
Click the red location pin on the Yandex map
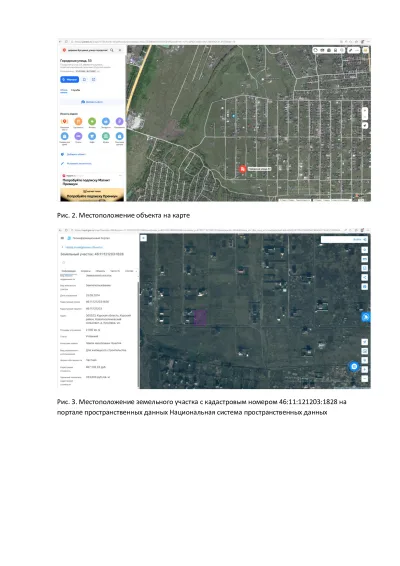pyautogui.click(x=243, y=169)
